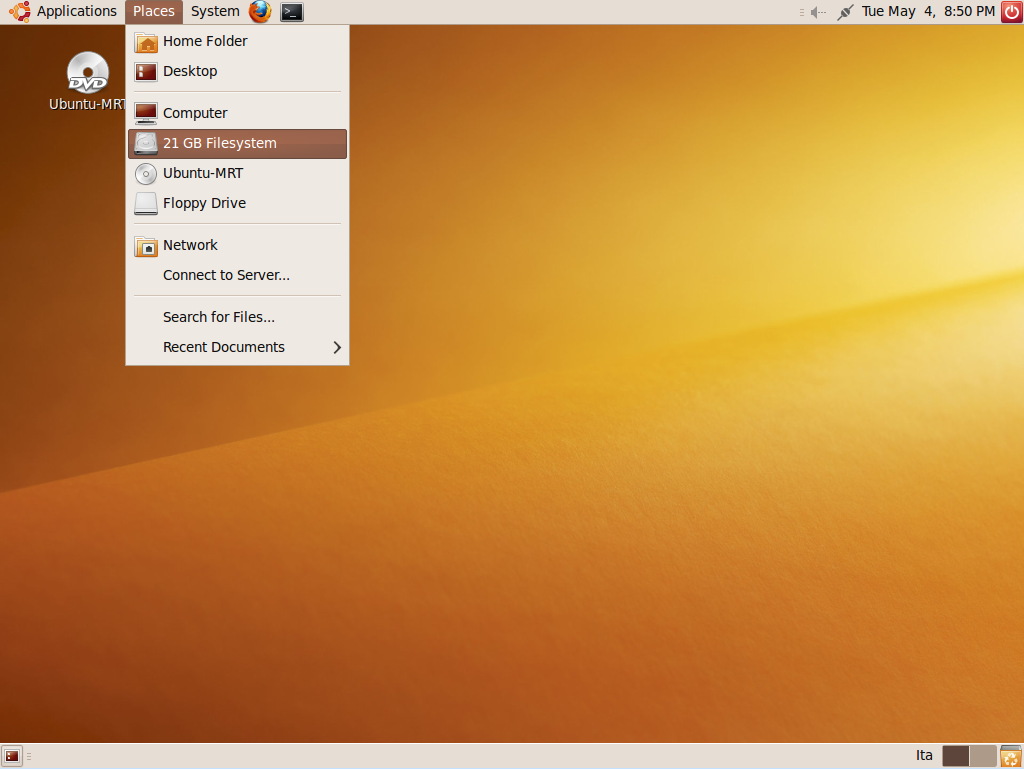Click the Floppy Drive icon in menu
The image size is (1024, 769).
click(x=146, y=204)
